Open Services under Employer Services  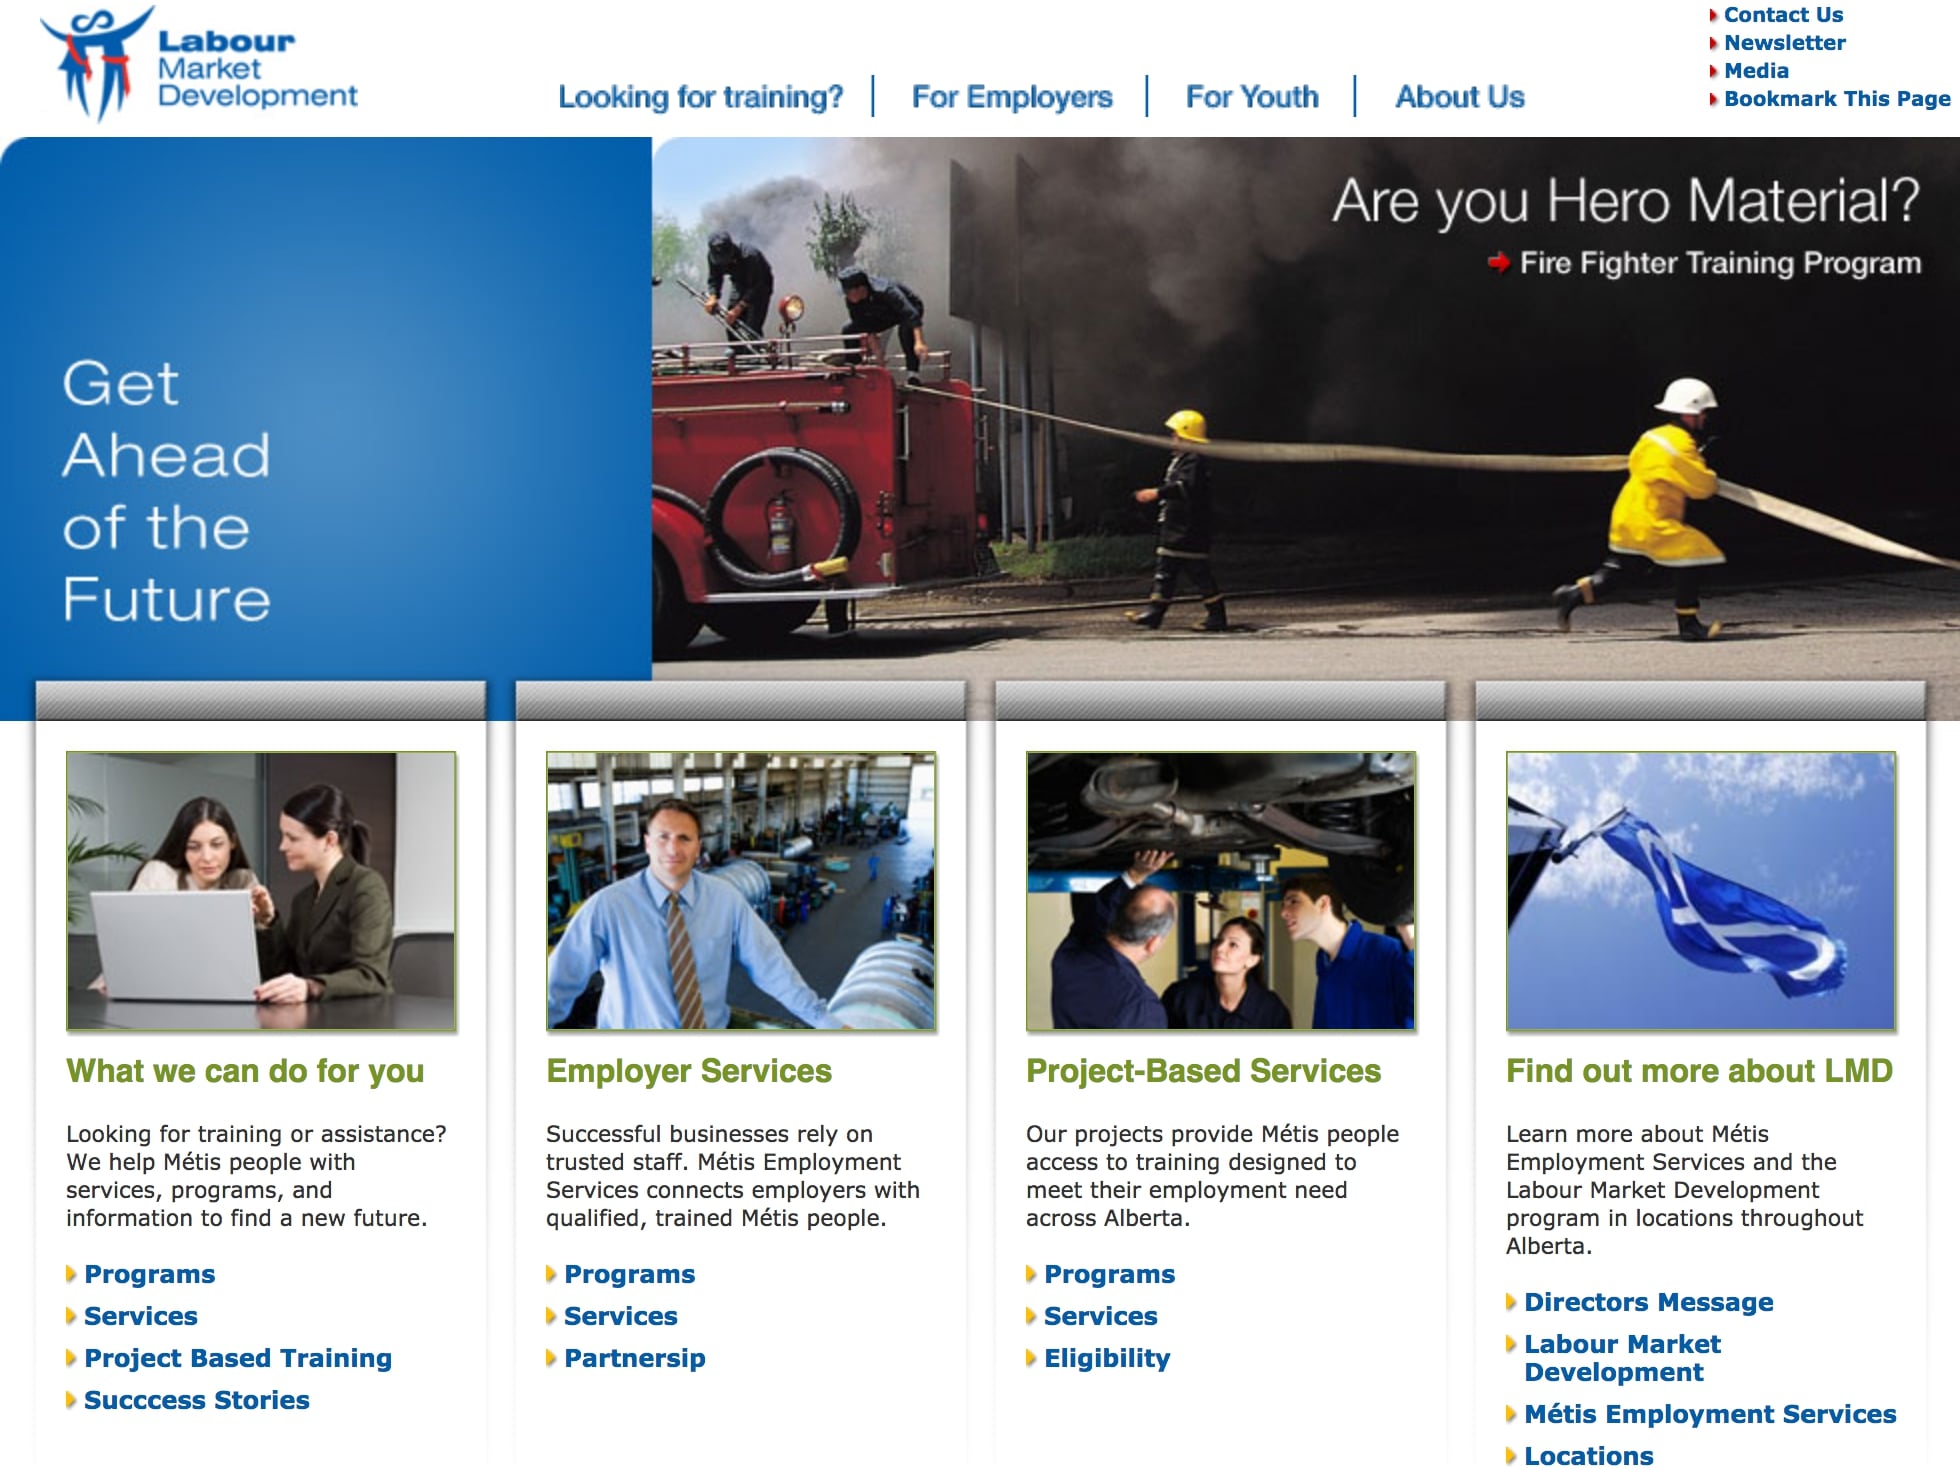pyautogui.click(x=621, y=1316)
